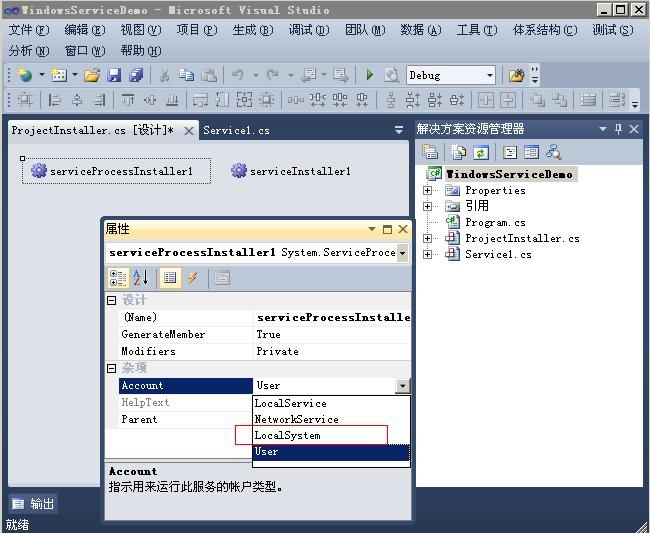Click the Align Lefts layout icon

point(54,100)
